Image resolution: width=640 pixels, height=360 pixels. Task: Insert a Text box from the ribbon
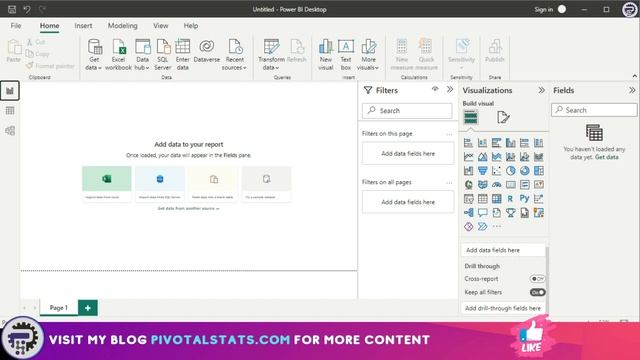[346, 55]
